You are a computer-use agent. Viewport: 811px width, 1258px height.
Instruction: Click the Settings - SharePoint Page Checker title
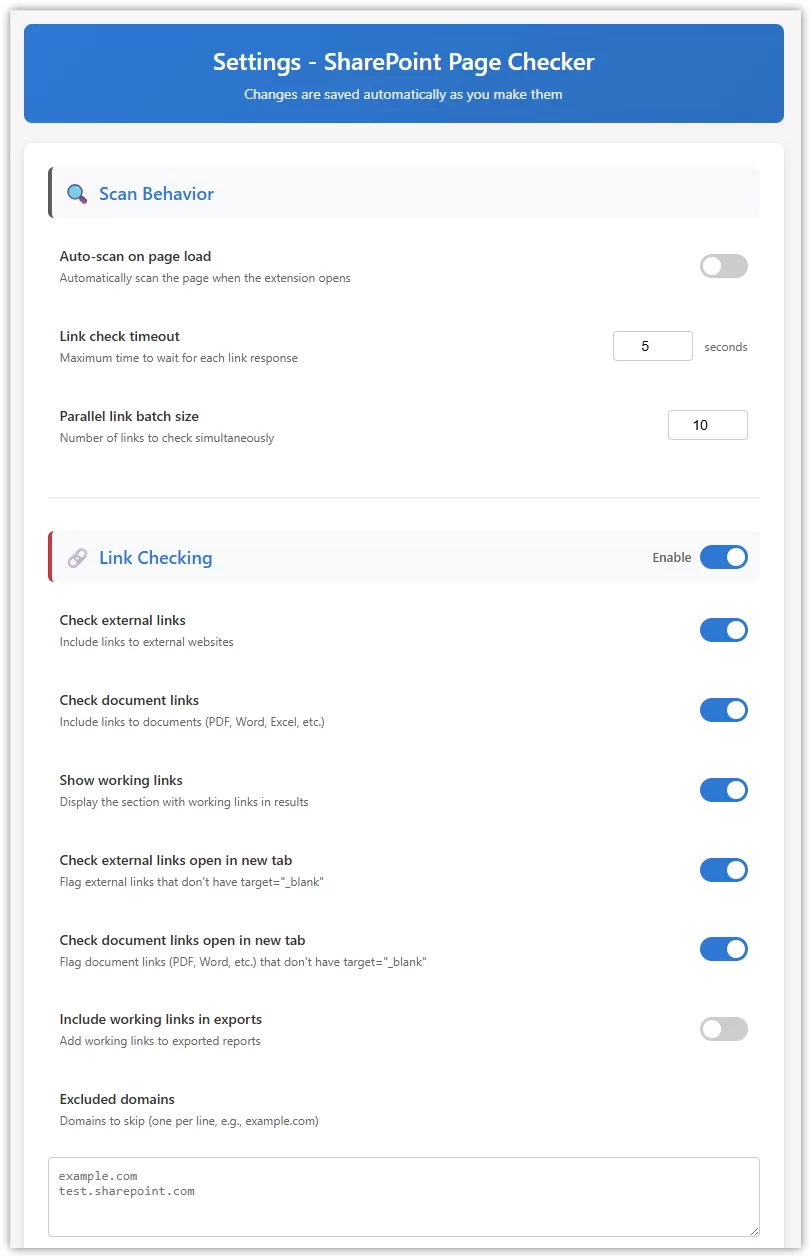(x=403, y=61)
